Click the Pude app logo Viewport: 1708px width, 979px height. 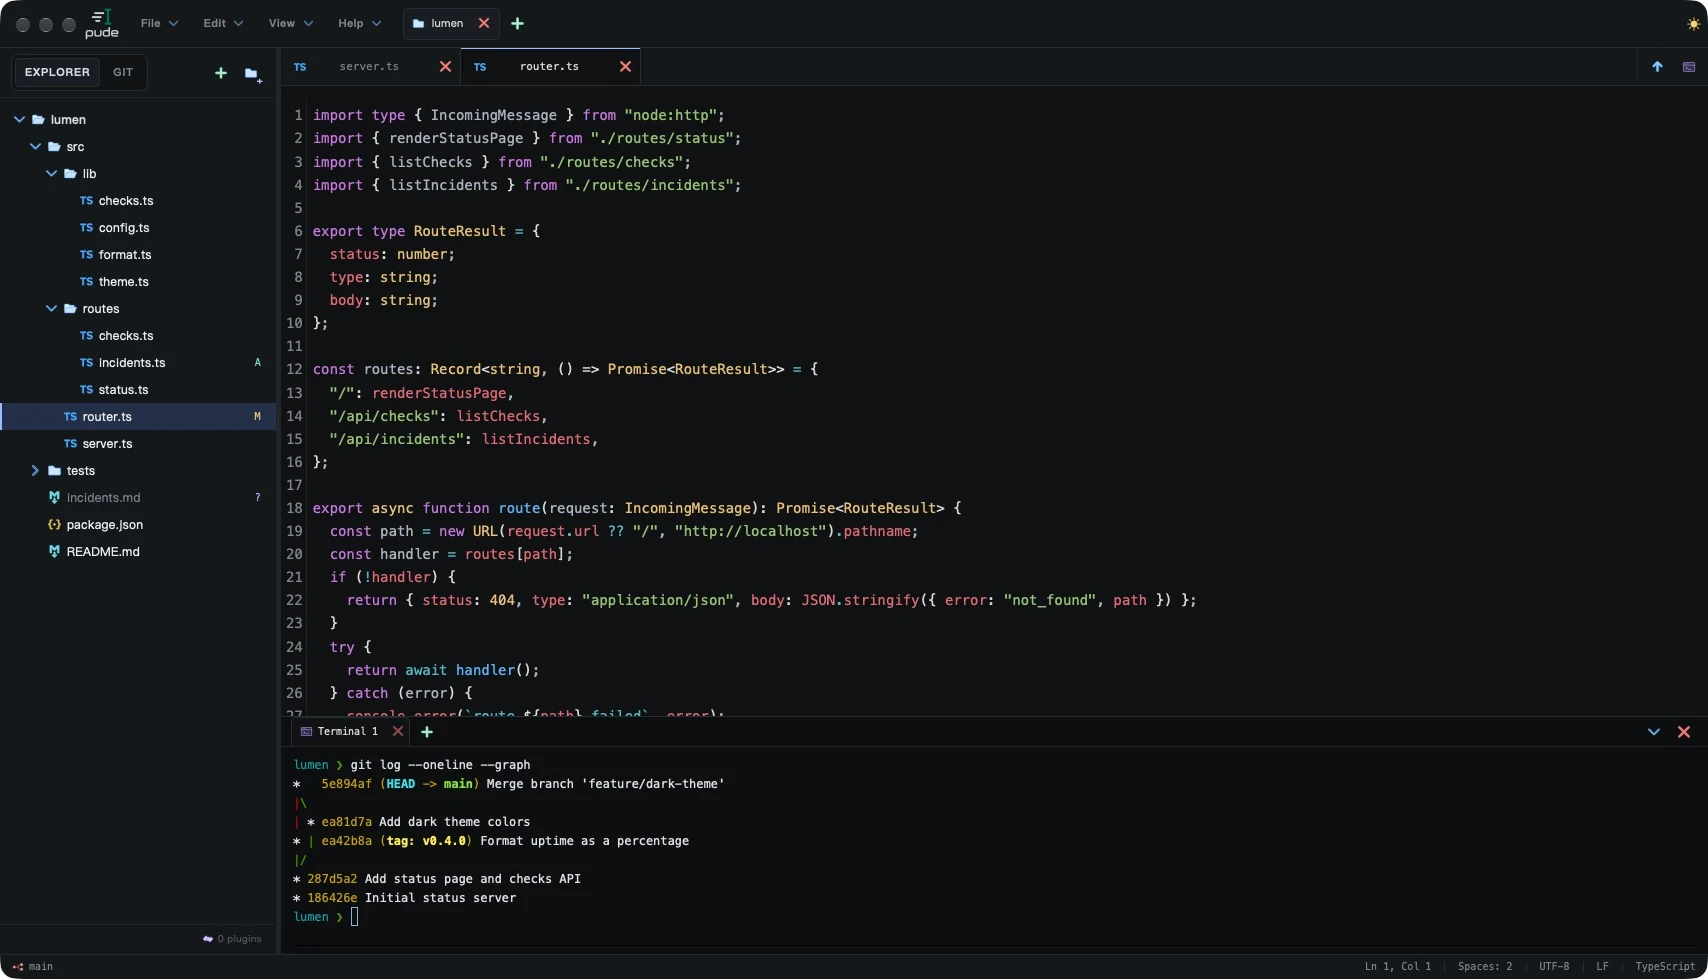101,24
